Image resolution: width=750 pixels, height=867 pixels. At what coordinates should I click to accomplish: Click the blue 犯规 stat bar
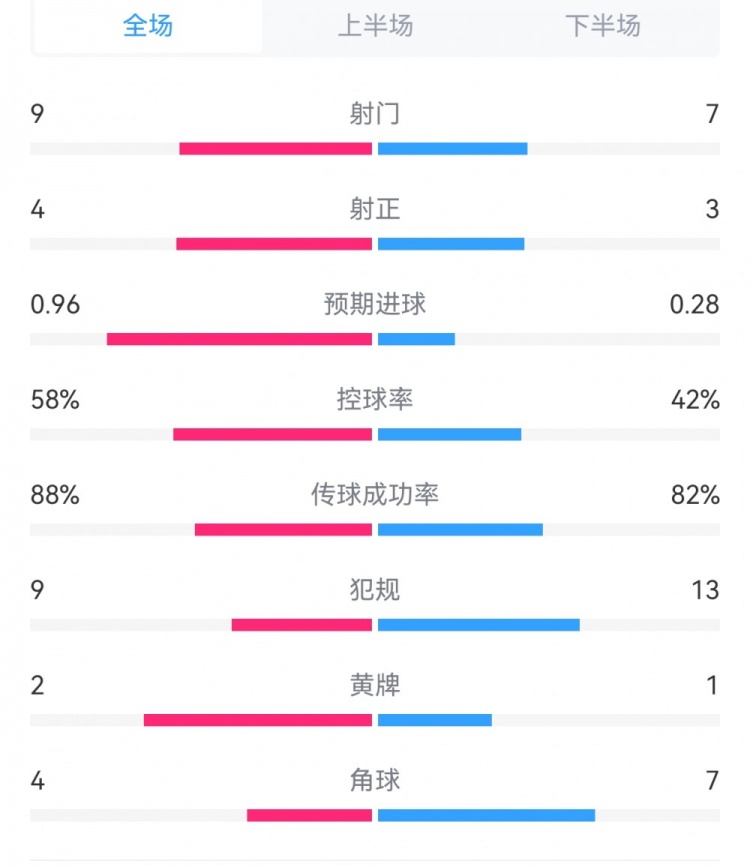click(x=477, y=623)
